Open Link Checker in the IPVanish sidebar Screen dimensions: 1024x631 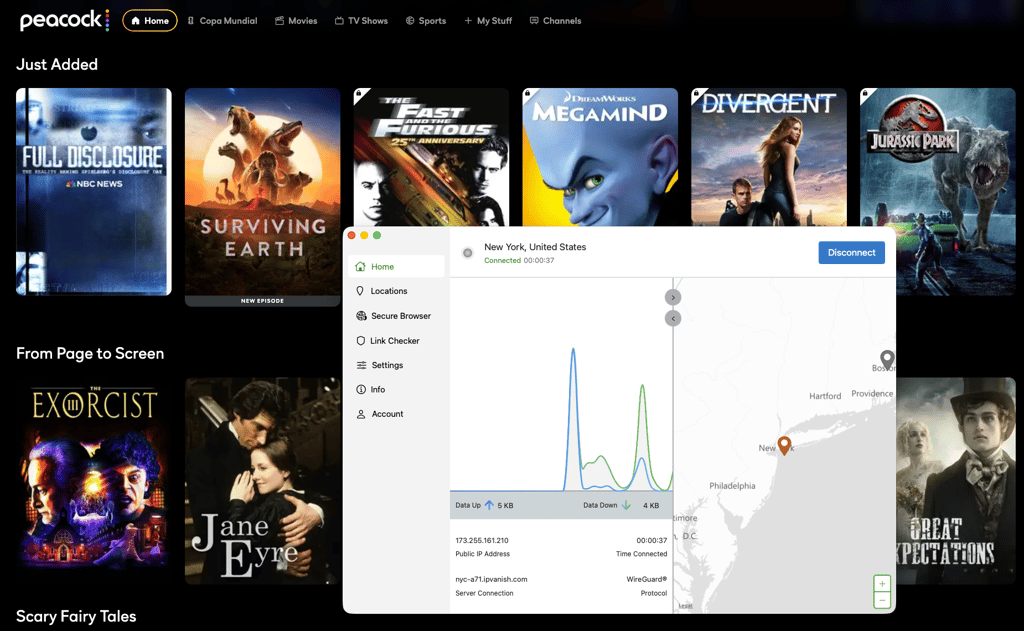click(x=396, y=341)
